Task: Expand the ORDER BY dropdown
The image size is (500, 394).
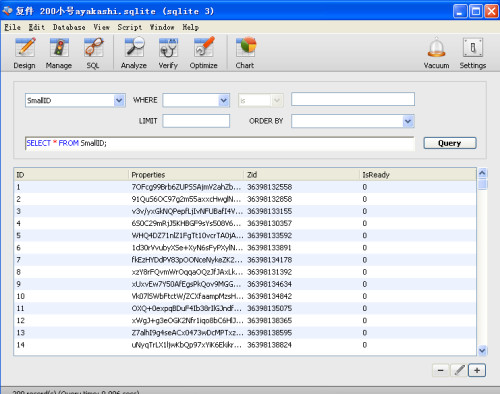Action: [408, 121]
